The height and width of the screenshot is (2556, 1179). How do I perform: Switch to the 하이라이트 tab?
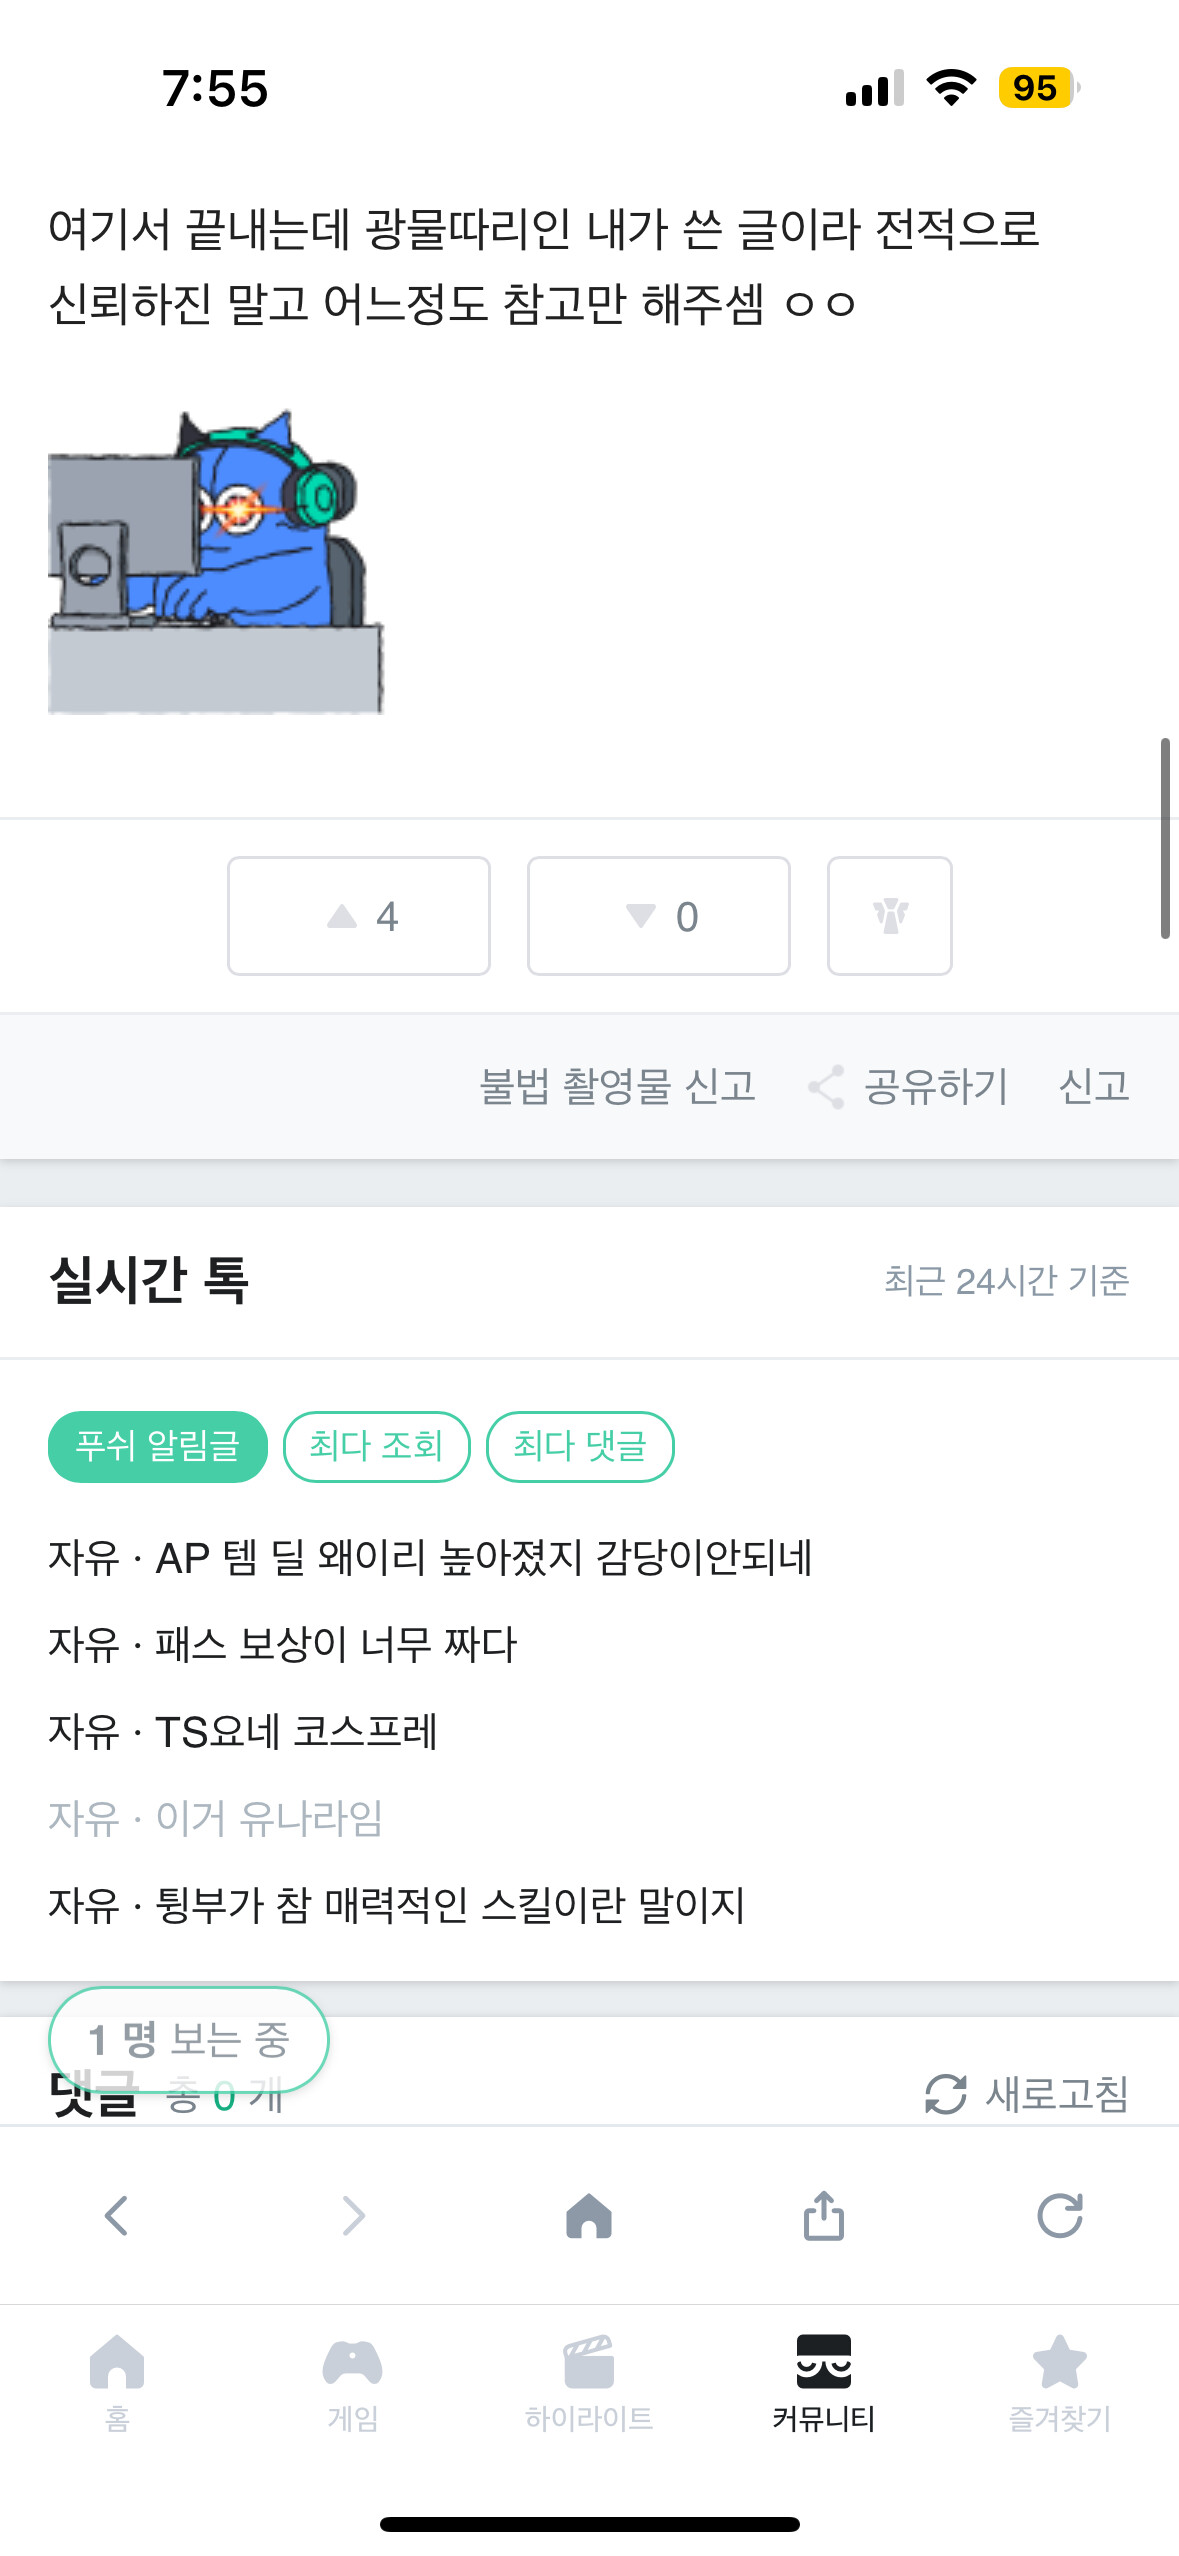tap(588, 2382)
